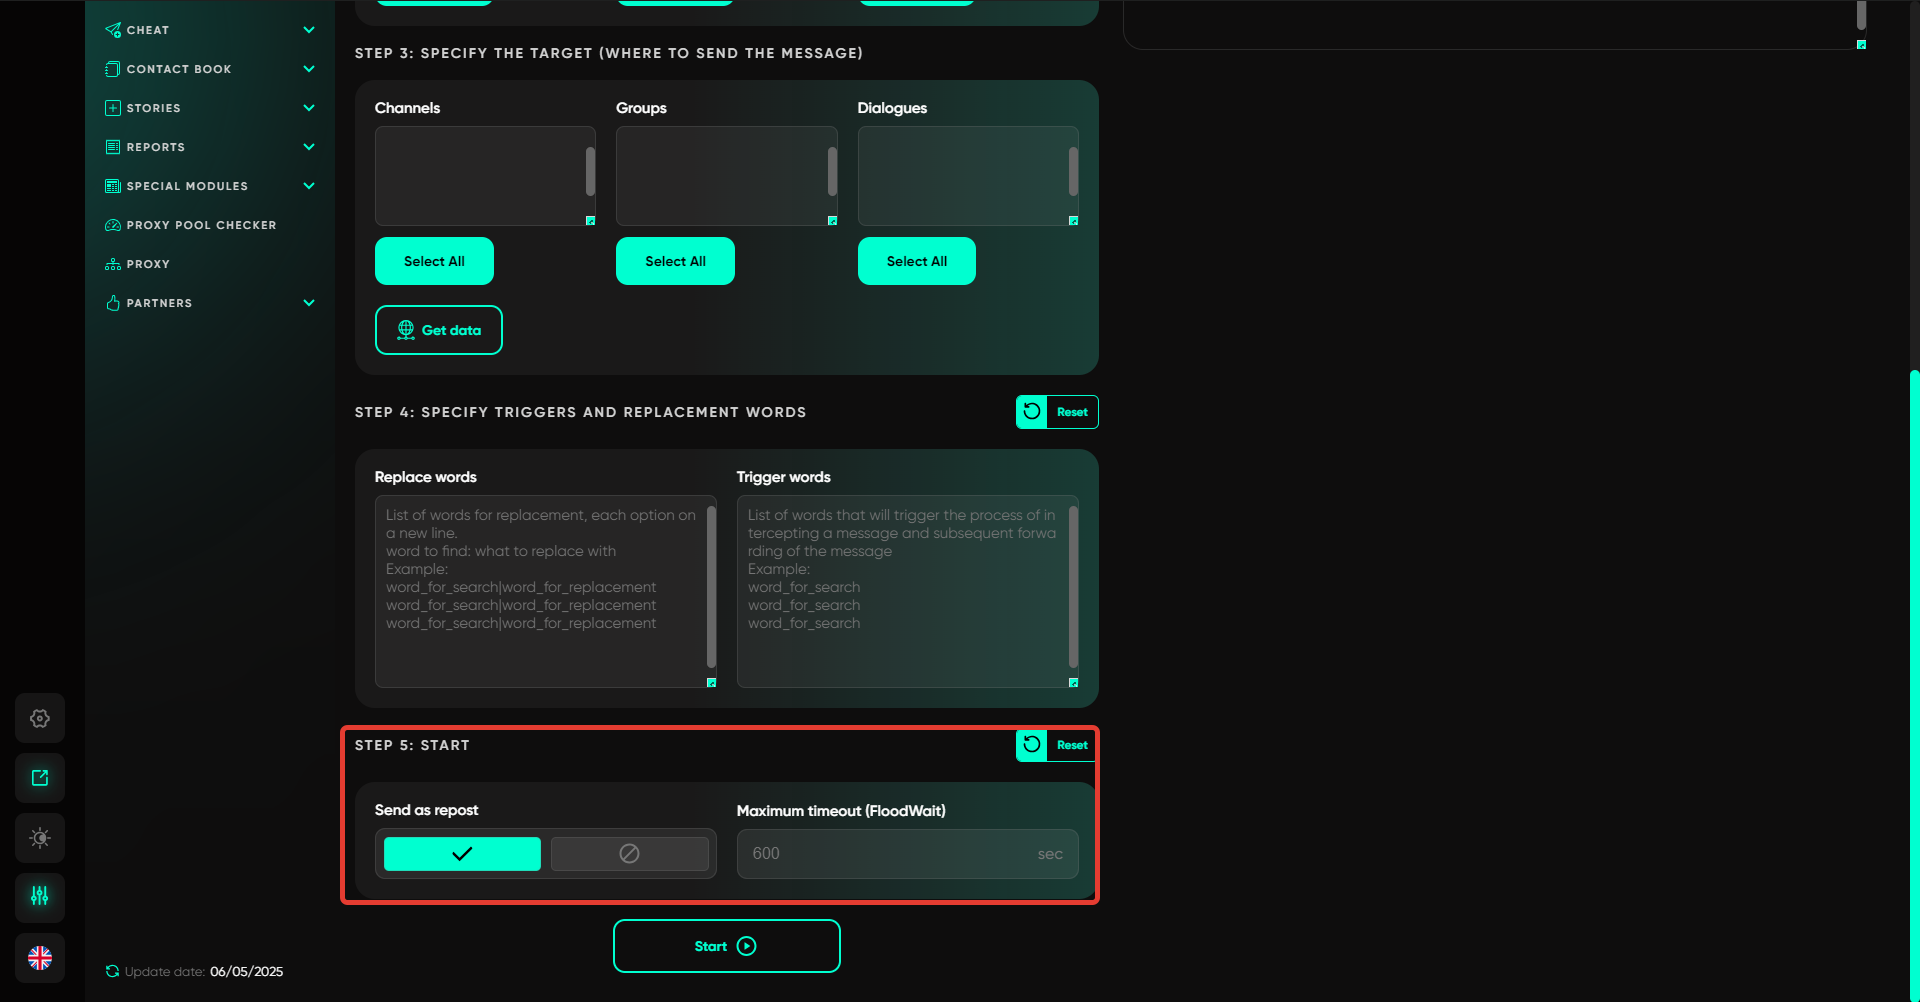The image size is (1920, 1002).
Task: Select All under the Groups list
Action: click(675, 261)
